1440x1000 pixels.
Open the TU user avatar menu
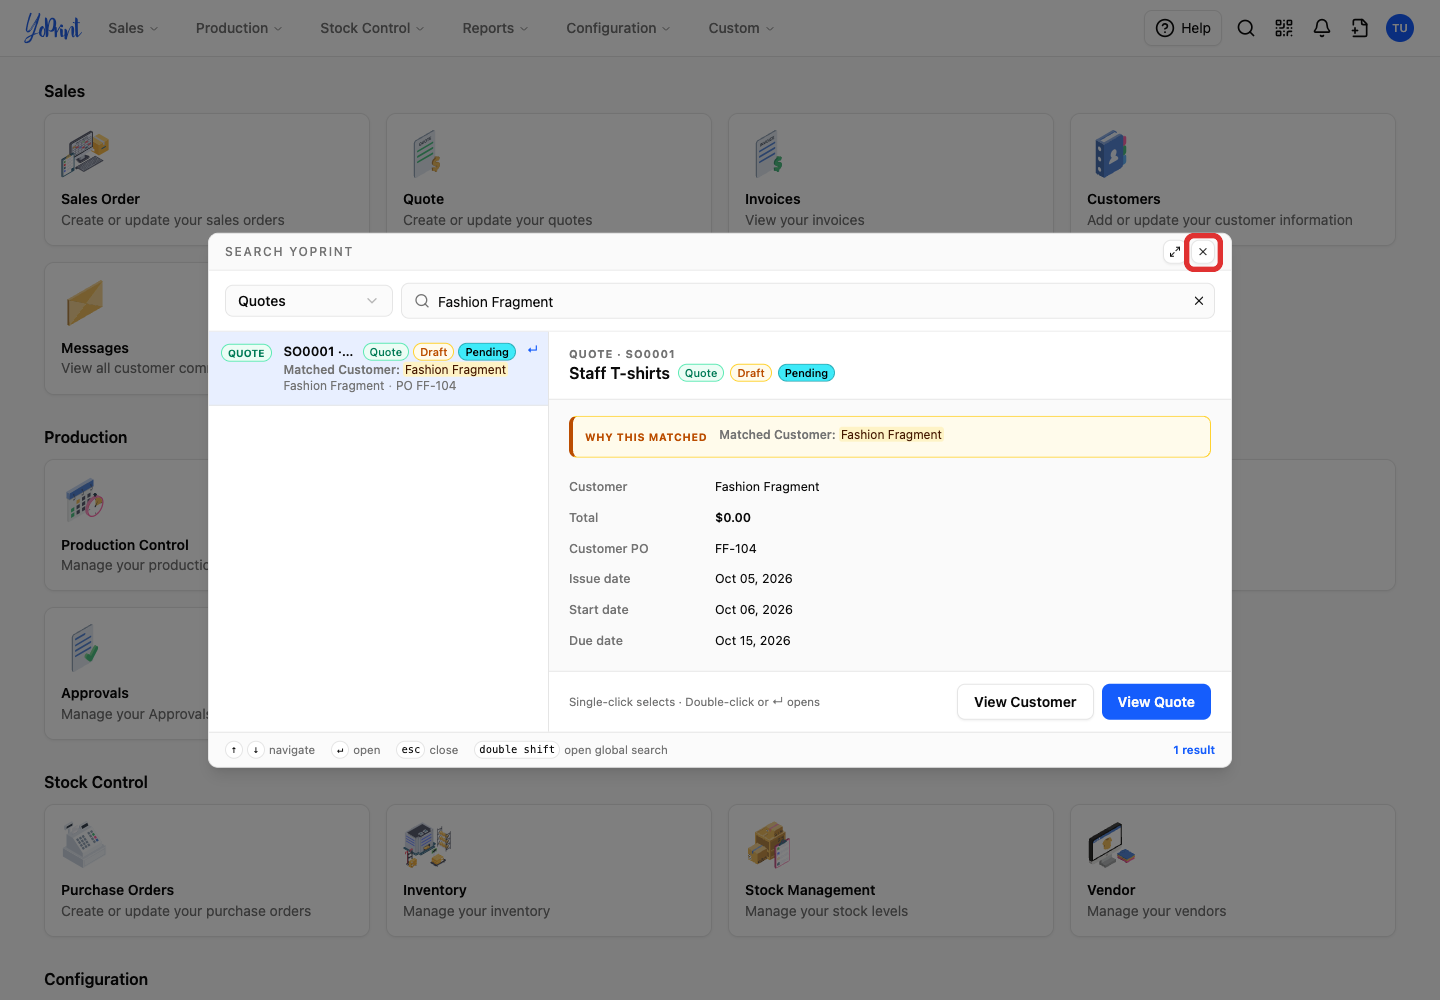1400,28
